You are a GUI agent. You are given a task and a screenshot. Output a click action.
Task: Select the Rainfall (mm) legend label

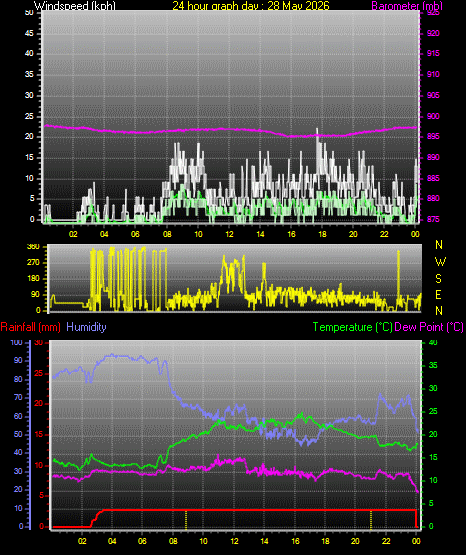tap(30, 327)
